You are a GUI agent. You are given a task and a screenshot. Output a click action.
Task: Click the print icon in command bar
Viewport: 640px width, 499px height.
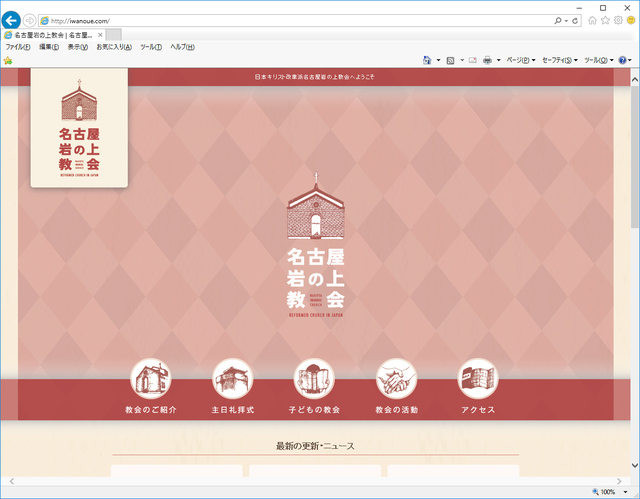coord(487,60)
